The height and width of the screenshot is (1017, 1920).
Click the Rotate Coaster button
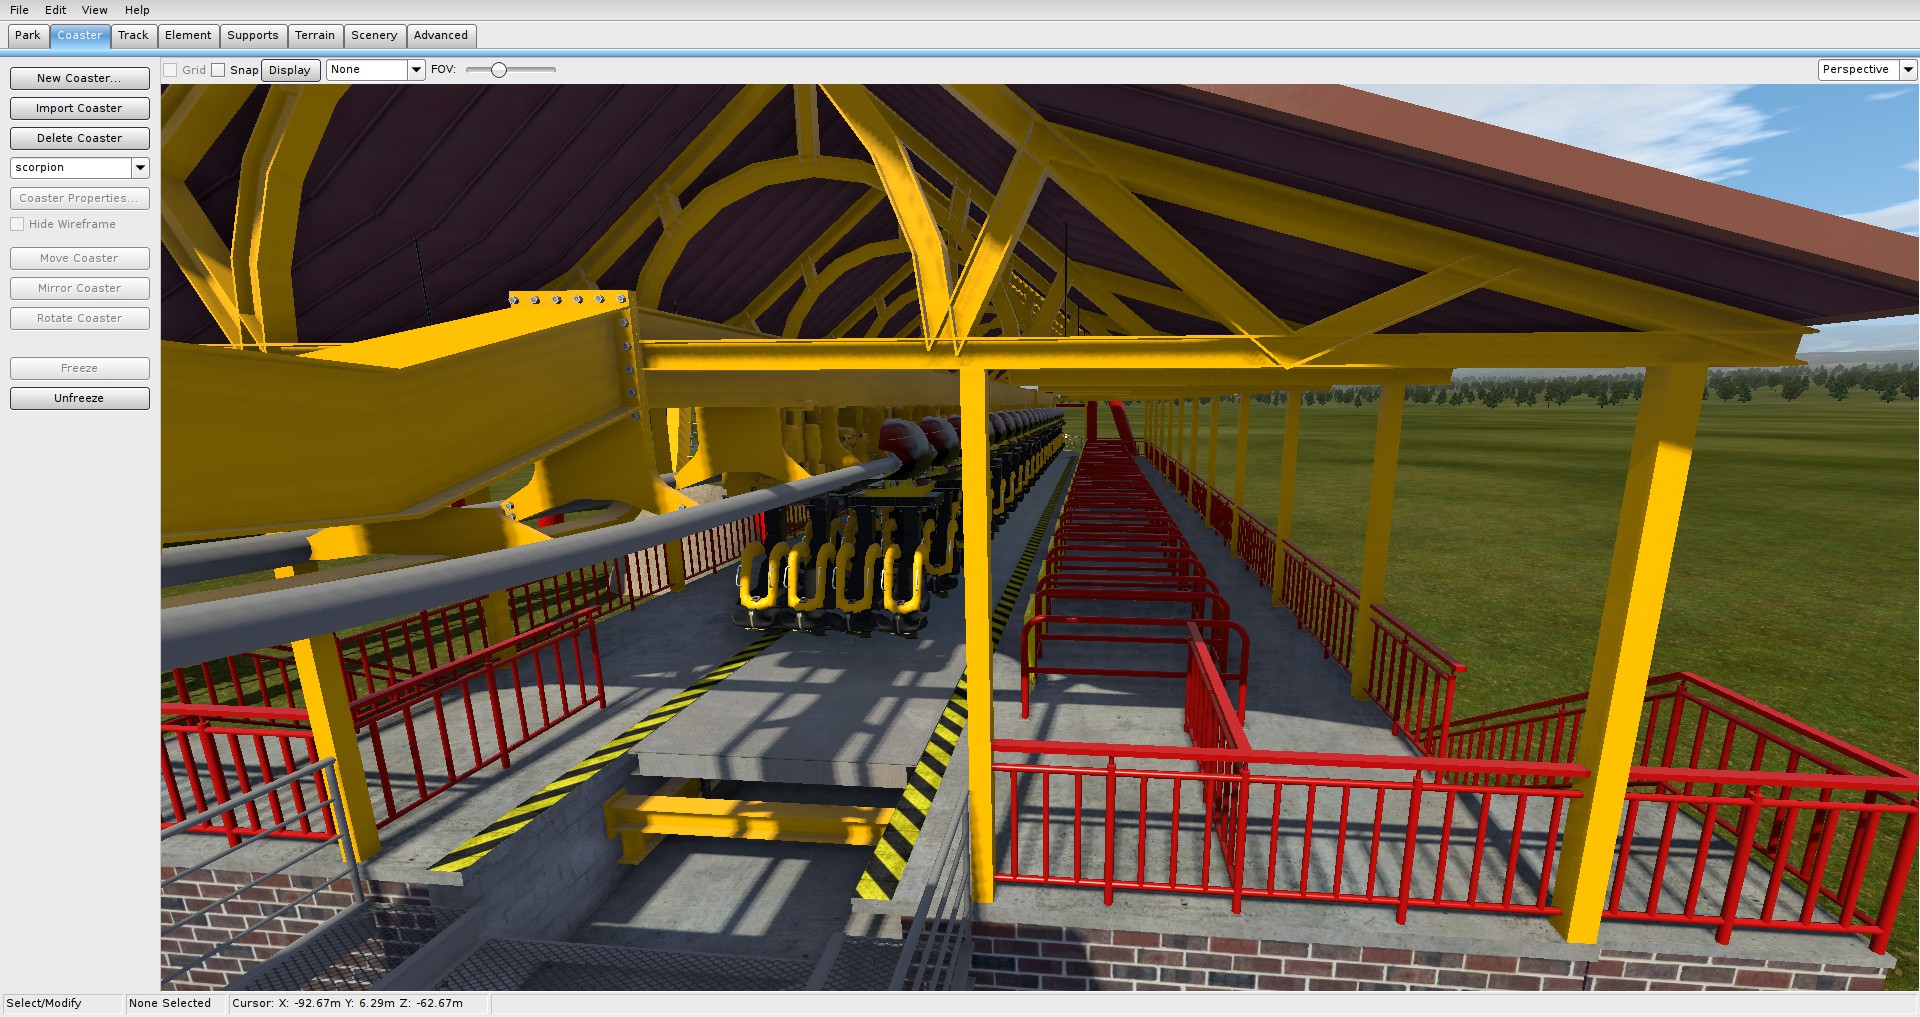point(79,318)
